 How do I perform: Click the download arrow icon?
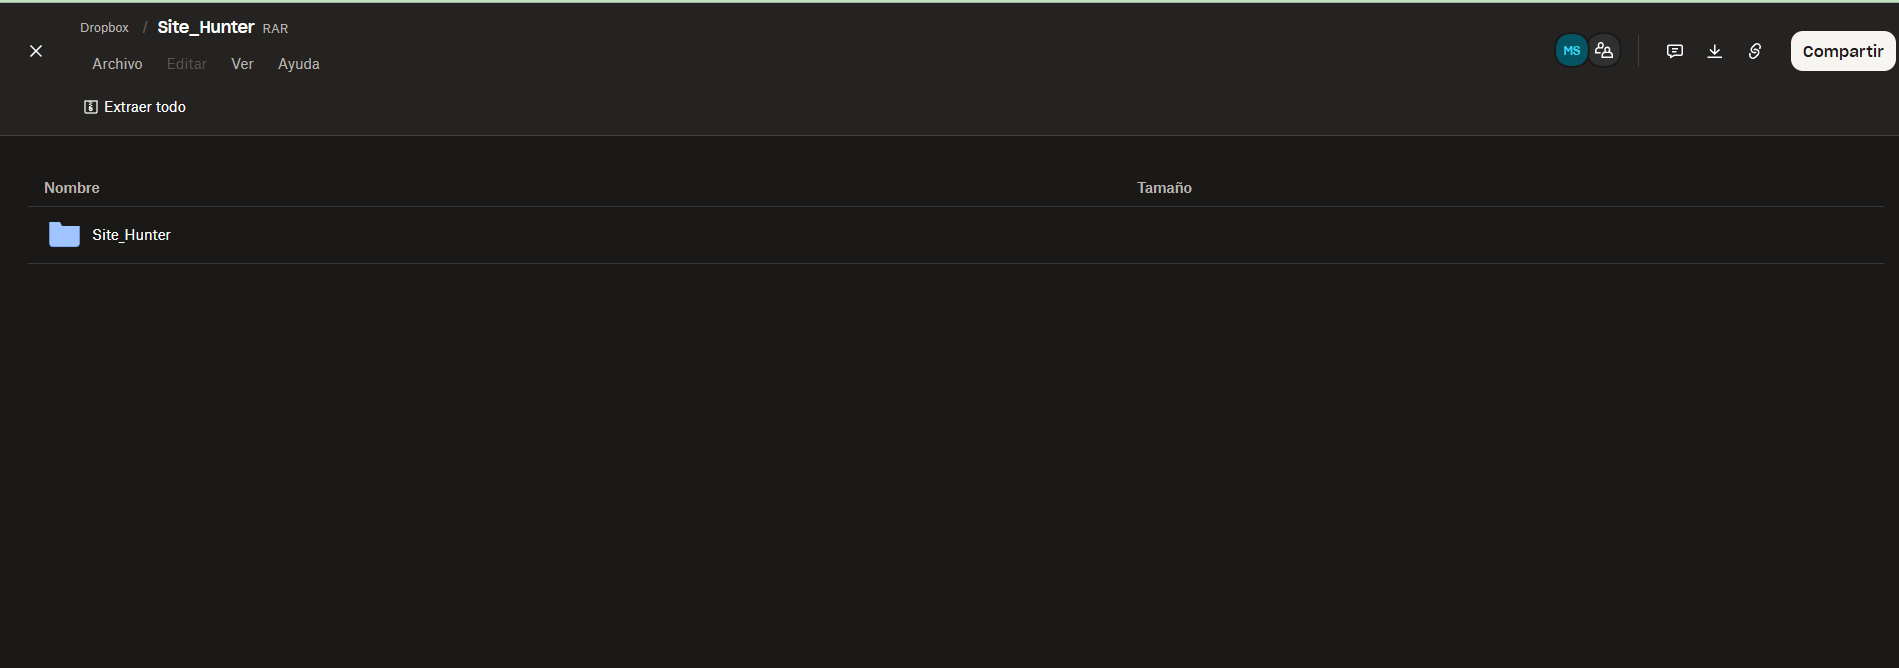(1714, 51)
